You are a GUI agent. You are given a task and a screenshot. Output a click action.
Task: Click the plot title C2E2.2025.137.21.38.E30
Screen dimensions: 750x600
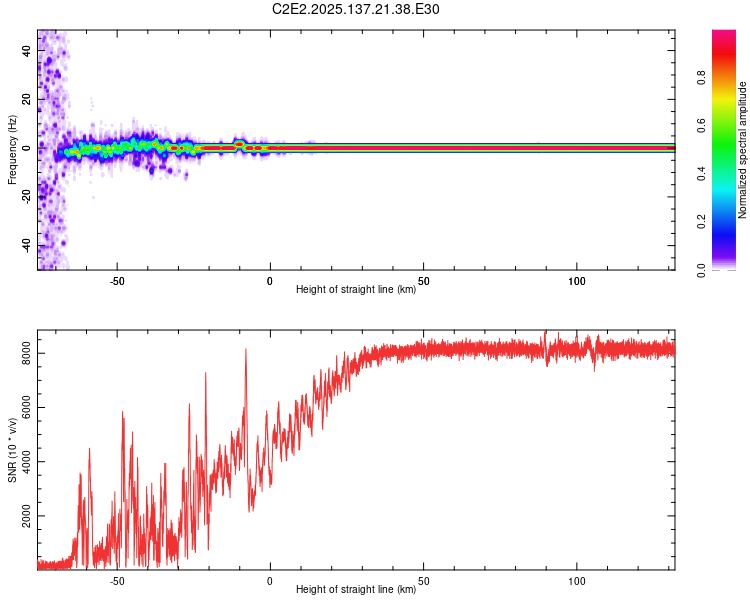(355, 9)
